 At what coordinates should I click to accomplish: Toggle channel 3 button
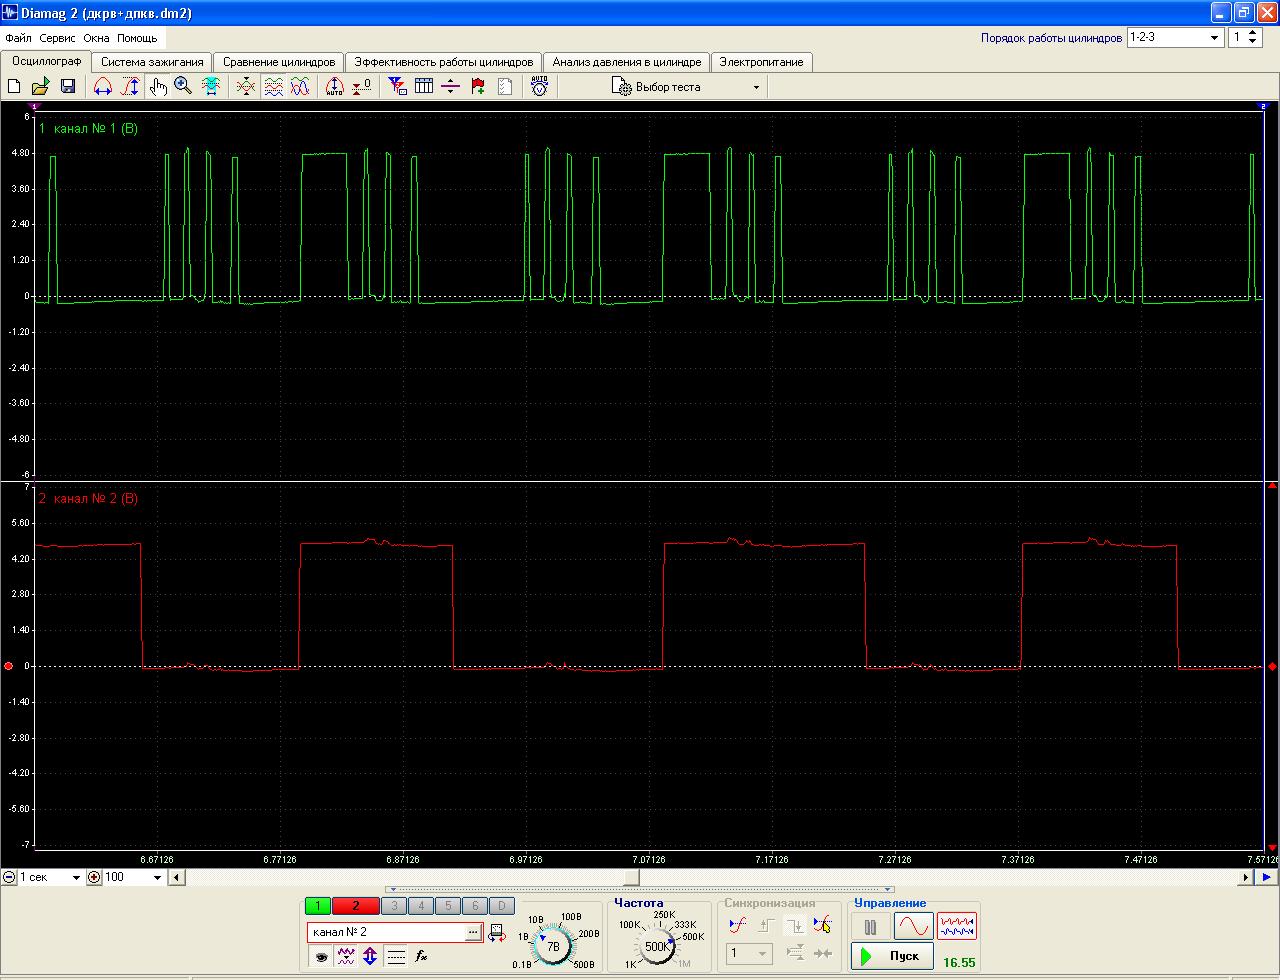pos(393,906)
